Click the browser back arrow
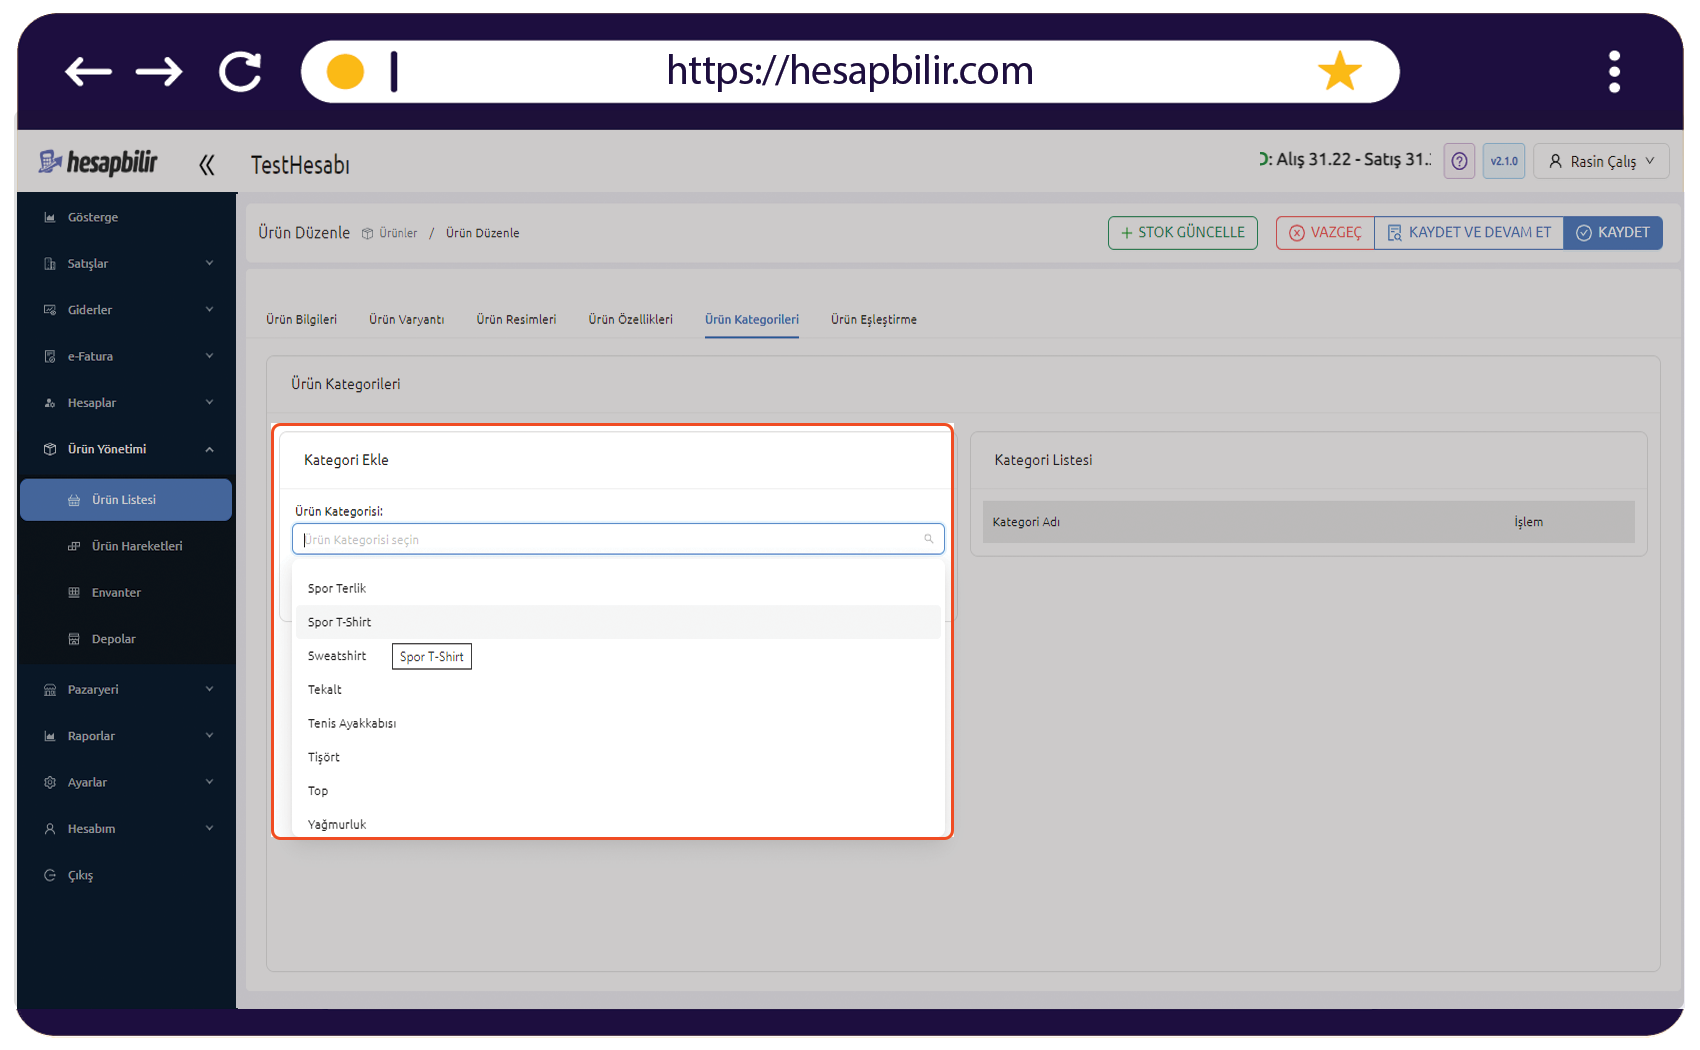Image resolution: width=1700 pixels, height=1050 pixels. point(88,72)
